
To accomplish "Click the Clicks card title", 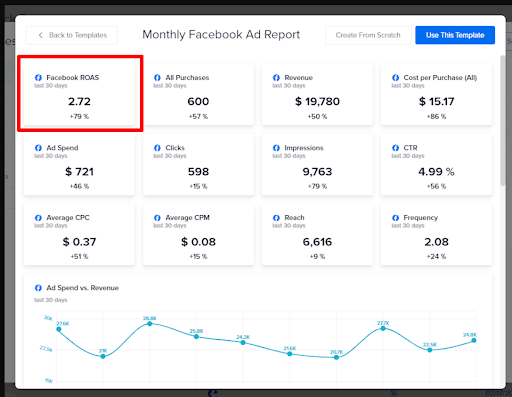I will point(175,148).
